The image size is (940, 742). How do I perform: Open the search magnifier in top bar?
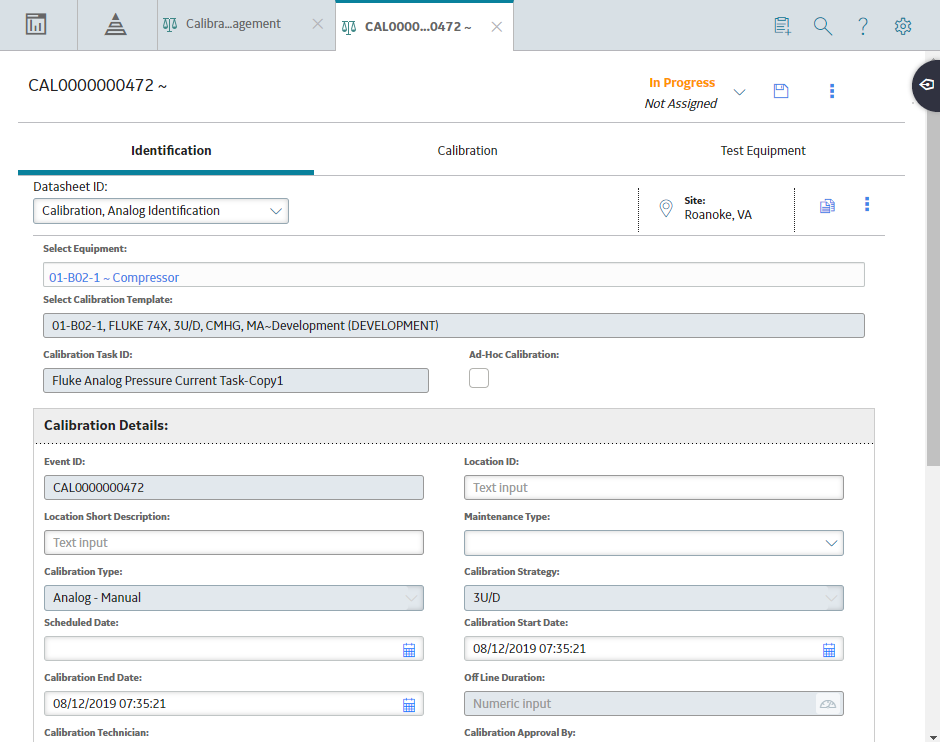tap(822, 26)
